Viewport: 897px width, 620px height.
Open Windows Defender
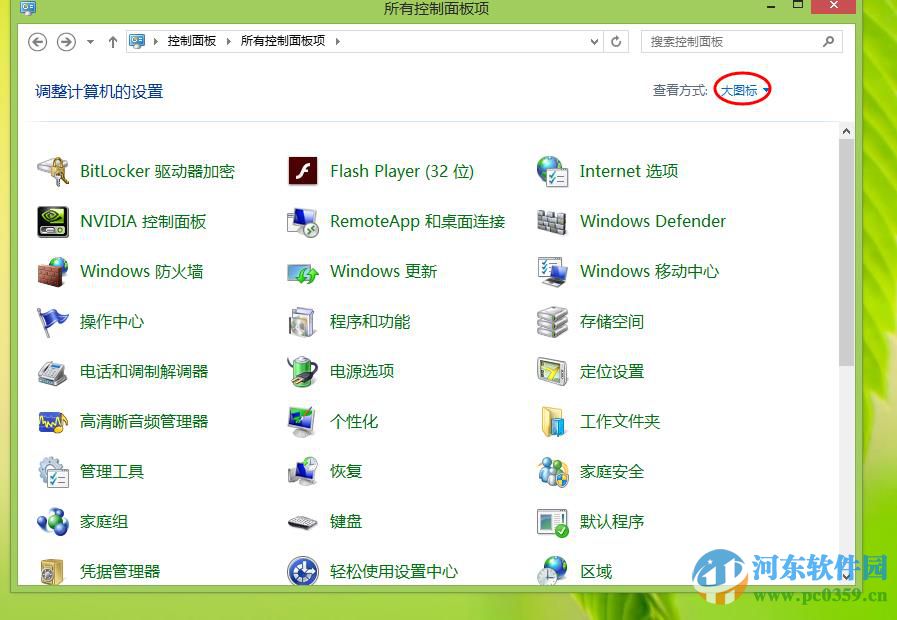point(652,221)
